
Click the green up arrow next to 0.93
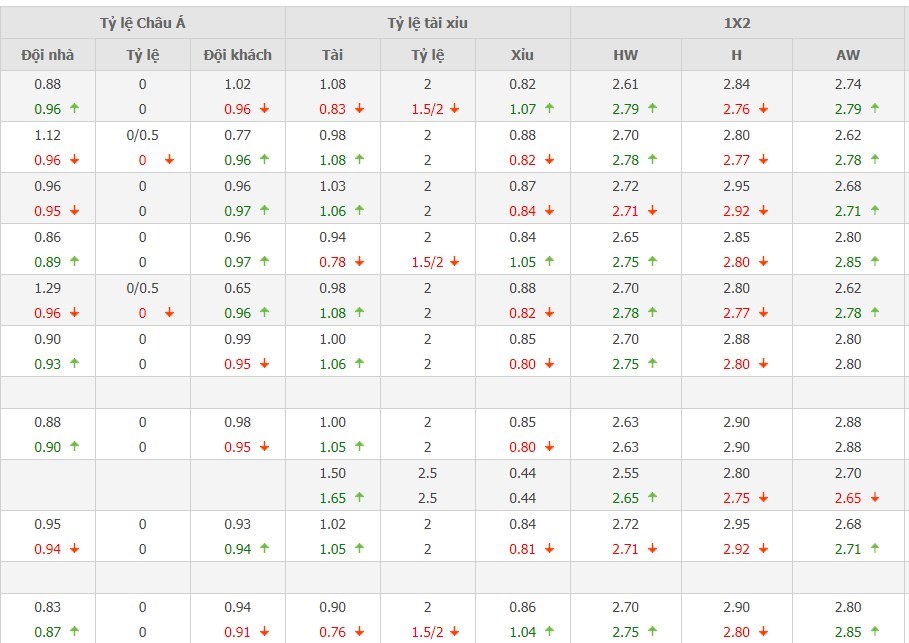(74, 364)
